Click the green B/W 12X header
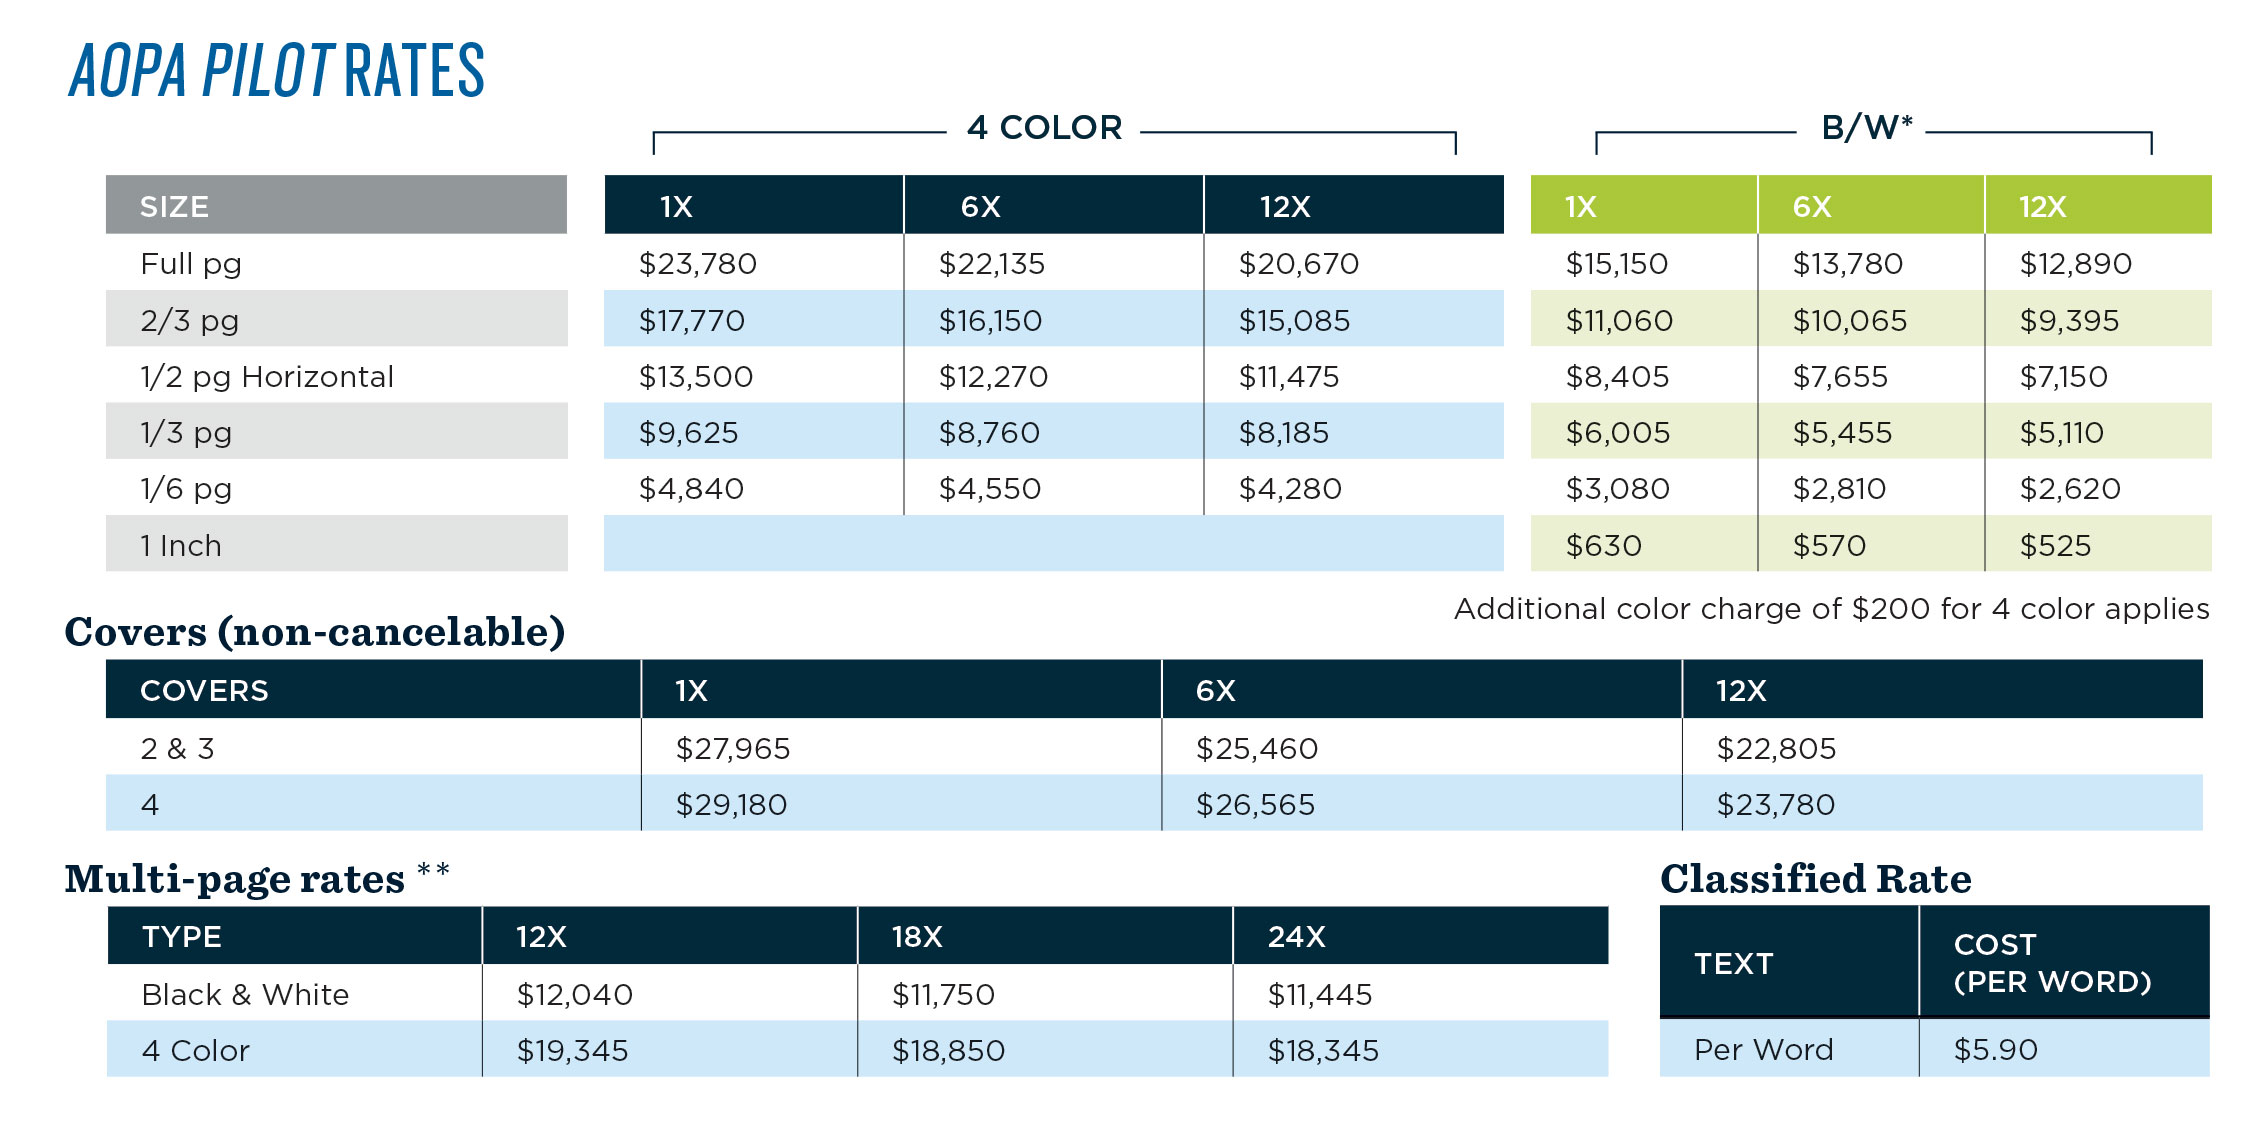Screen dimensions: 2243x1128 2042,206
